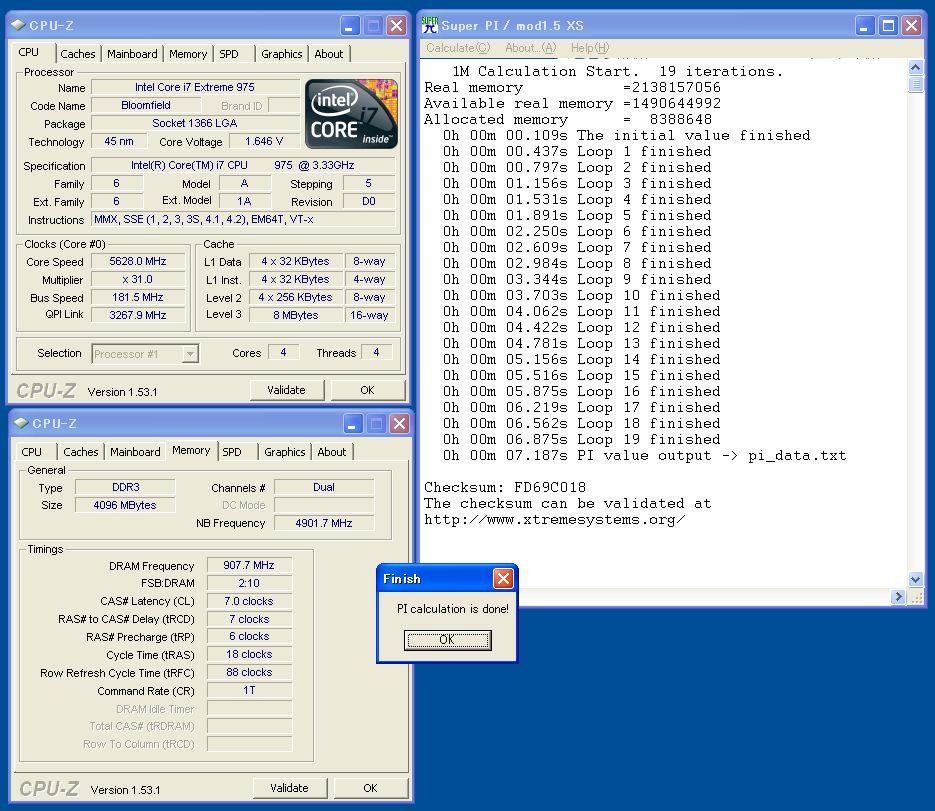Click the Super PI scrollbar down arrow

coord(915,579)
